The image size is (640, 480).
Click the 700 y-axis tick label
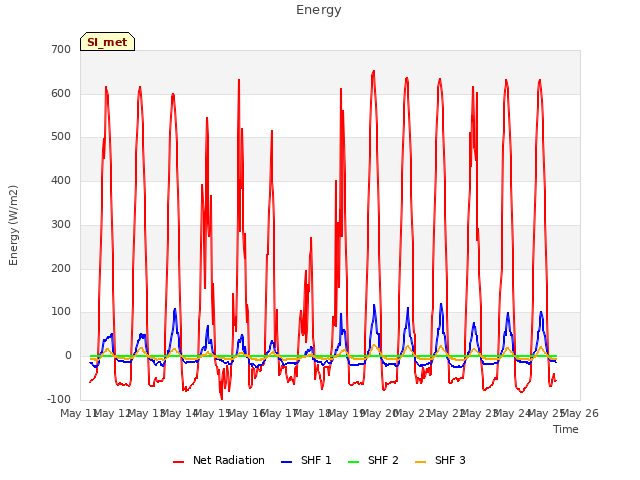point(61,50)
